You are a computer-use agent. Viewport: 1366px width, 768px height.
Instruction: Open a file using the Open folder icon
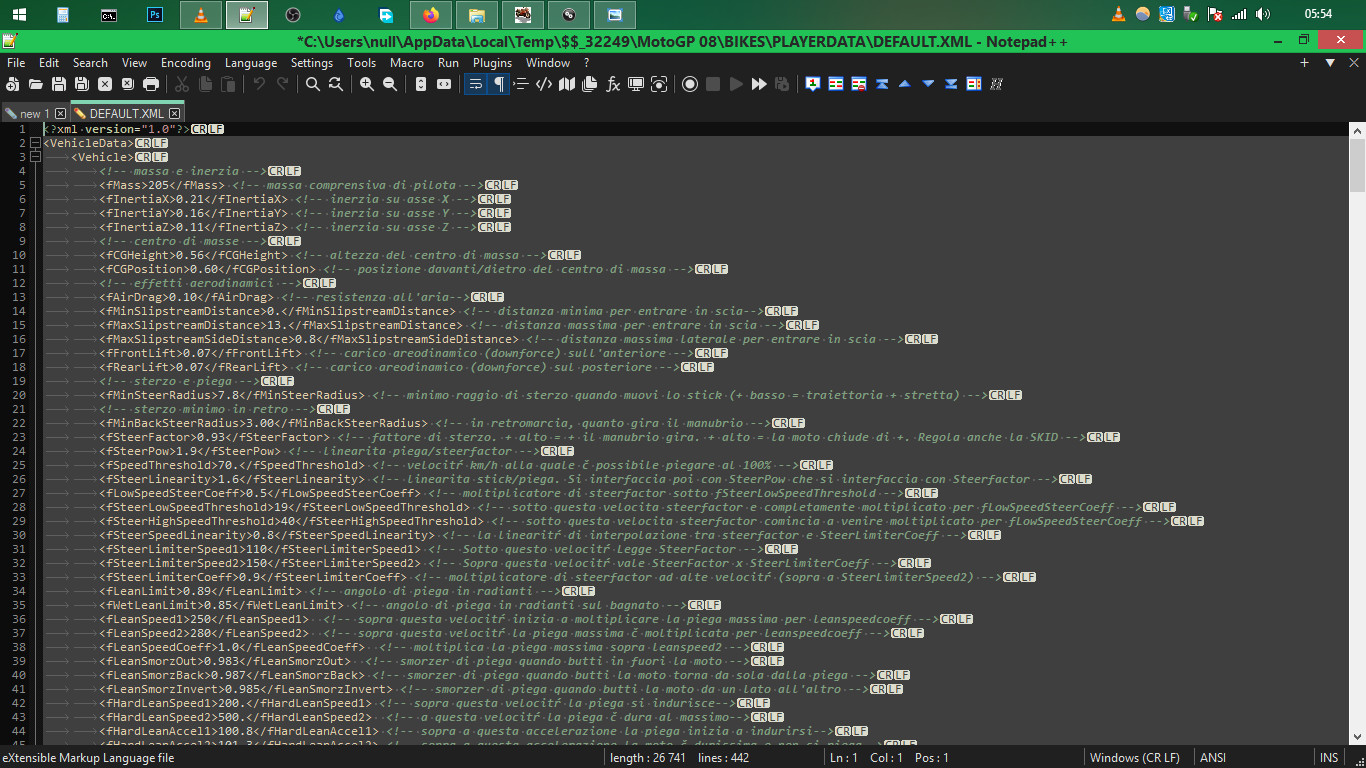coord(37,84)
